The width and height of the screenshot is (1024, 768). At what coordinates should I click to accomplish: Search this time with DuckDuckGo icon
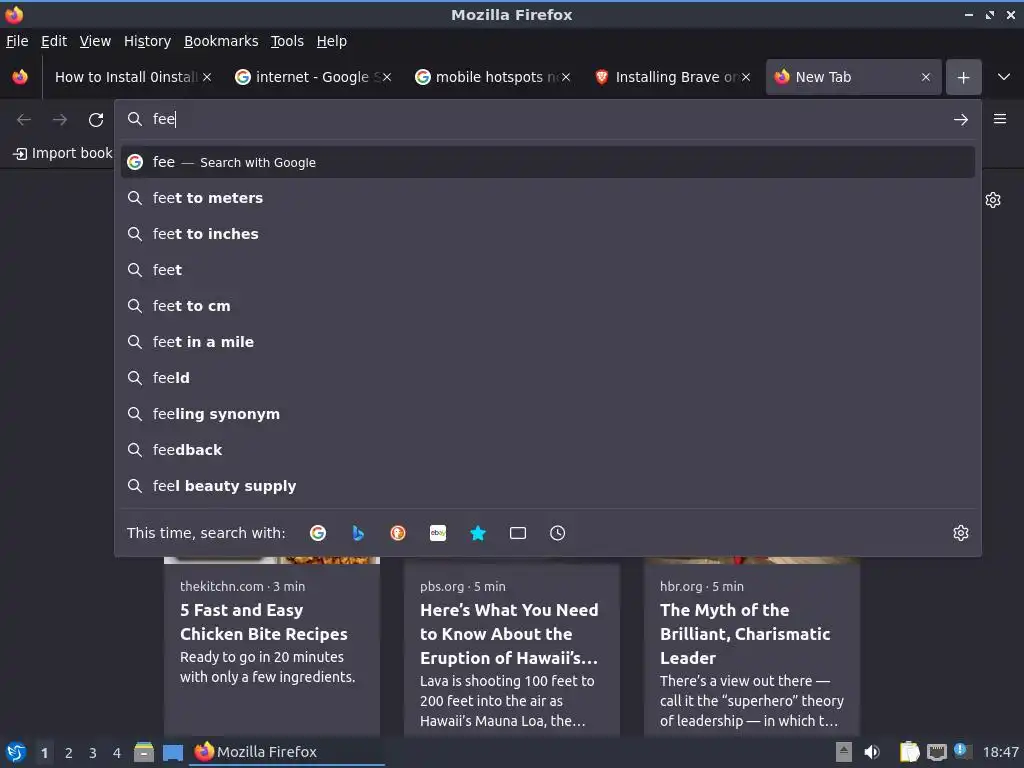(x=398, y=533)
